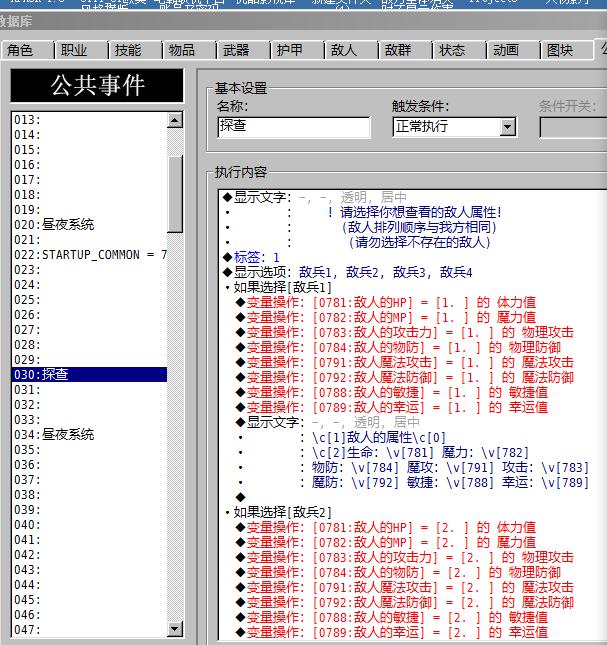Select entry 022:STARTUP_COMMON

tap(89, 255)
